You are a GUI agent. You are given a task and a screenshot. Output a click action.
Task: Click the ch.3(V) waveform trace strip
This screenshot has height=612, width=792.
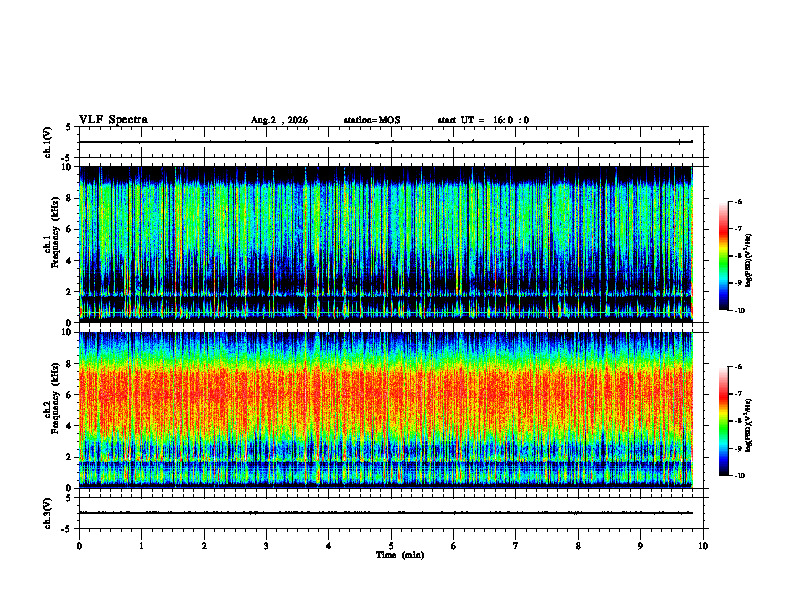click(391, 513)
